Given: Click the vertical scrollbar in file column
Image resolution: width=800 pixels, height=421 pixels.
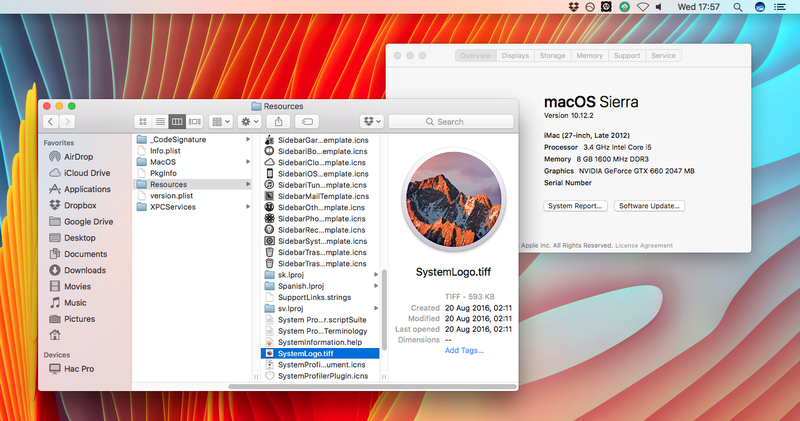Looking at the screenshot, I should (x=384, y=310).
